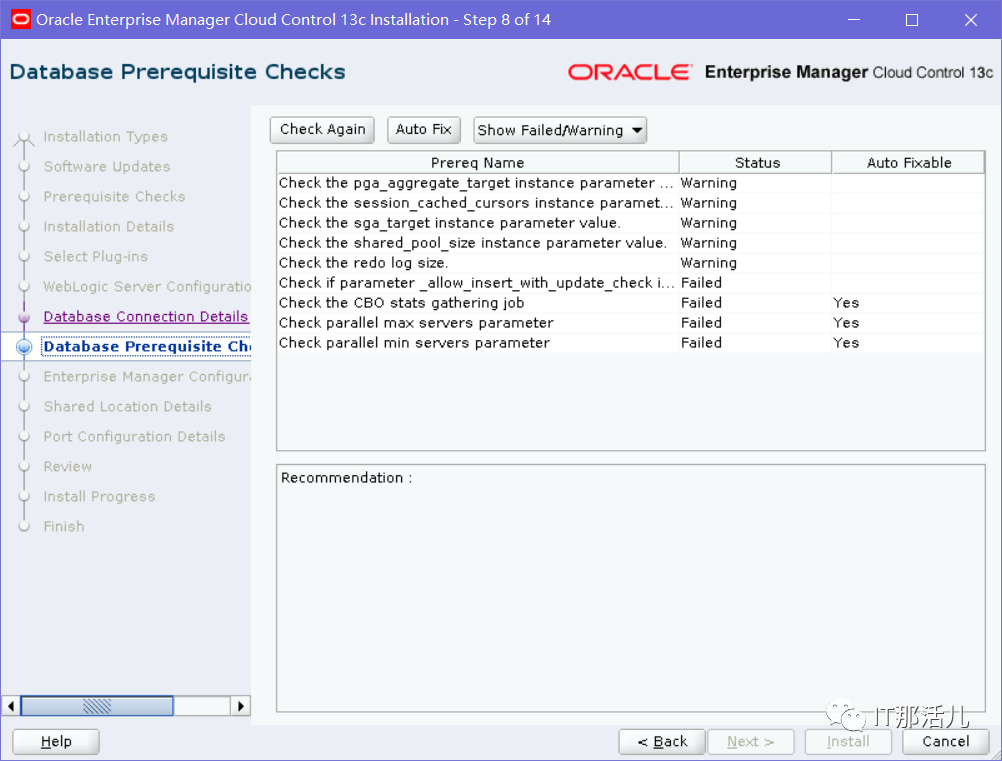Click the Installation Types step

(x=105, y=137)
